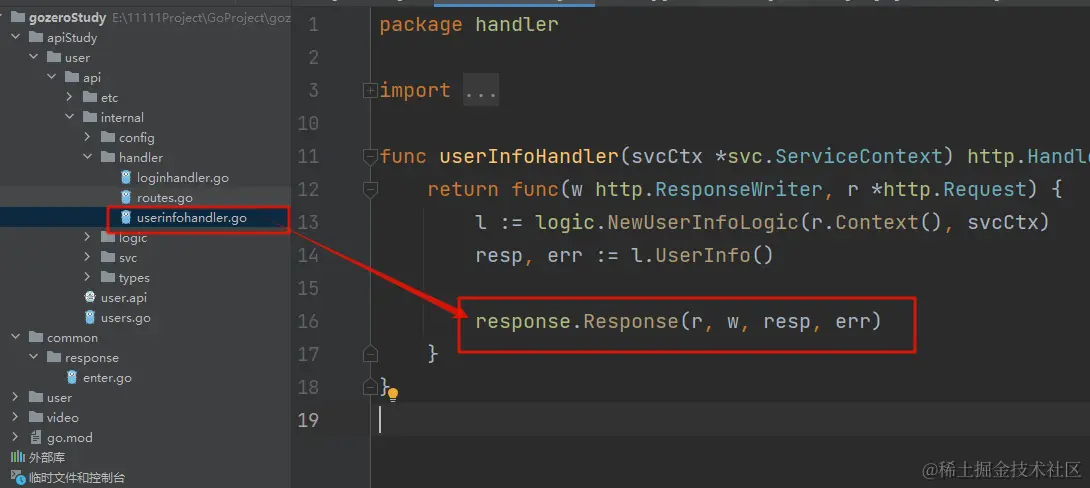The width and height of the screenshot is (1090, 488).
Task: Collapse the response folder chevron
Action: click(33, 357)
